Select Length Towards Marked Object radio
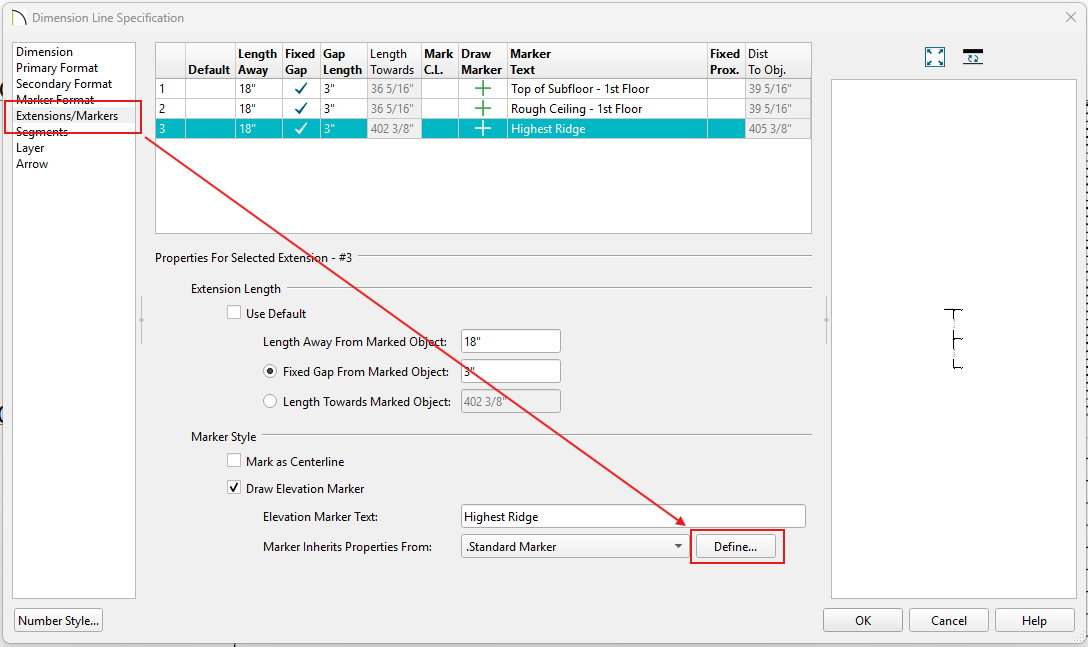 (270, 401)
